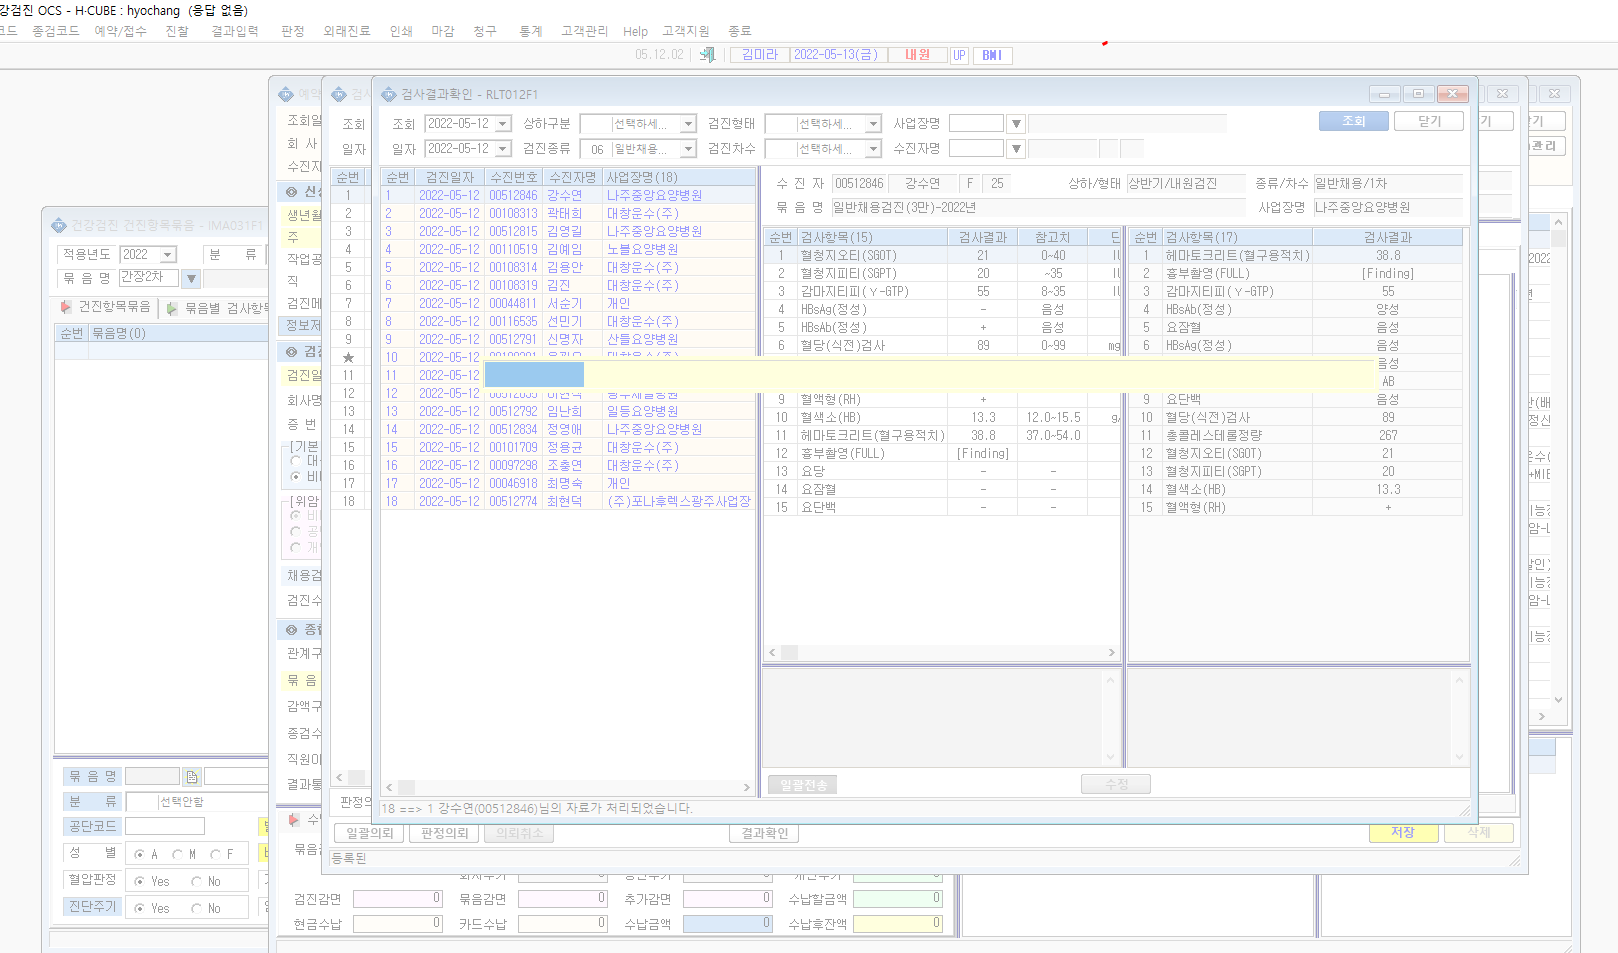The width and height of the screenshot is (1618, 953).
Task: Open the 통계 menu
Action: pyautogui.click(x=531, y=31)
